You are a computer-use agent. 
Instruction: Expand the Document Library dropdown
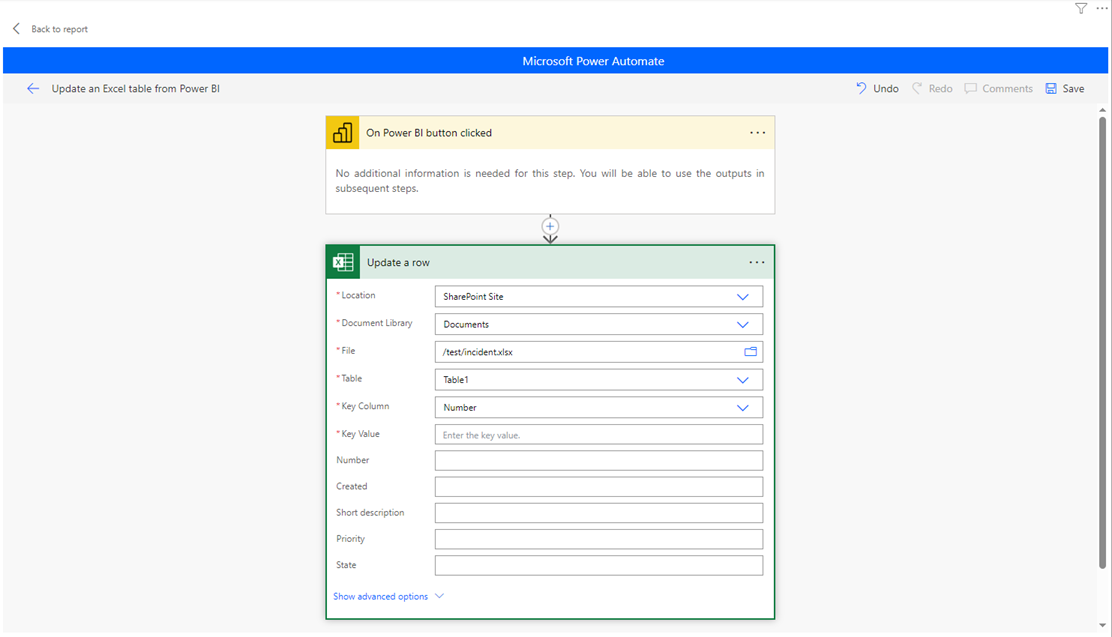pos(743,324)
